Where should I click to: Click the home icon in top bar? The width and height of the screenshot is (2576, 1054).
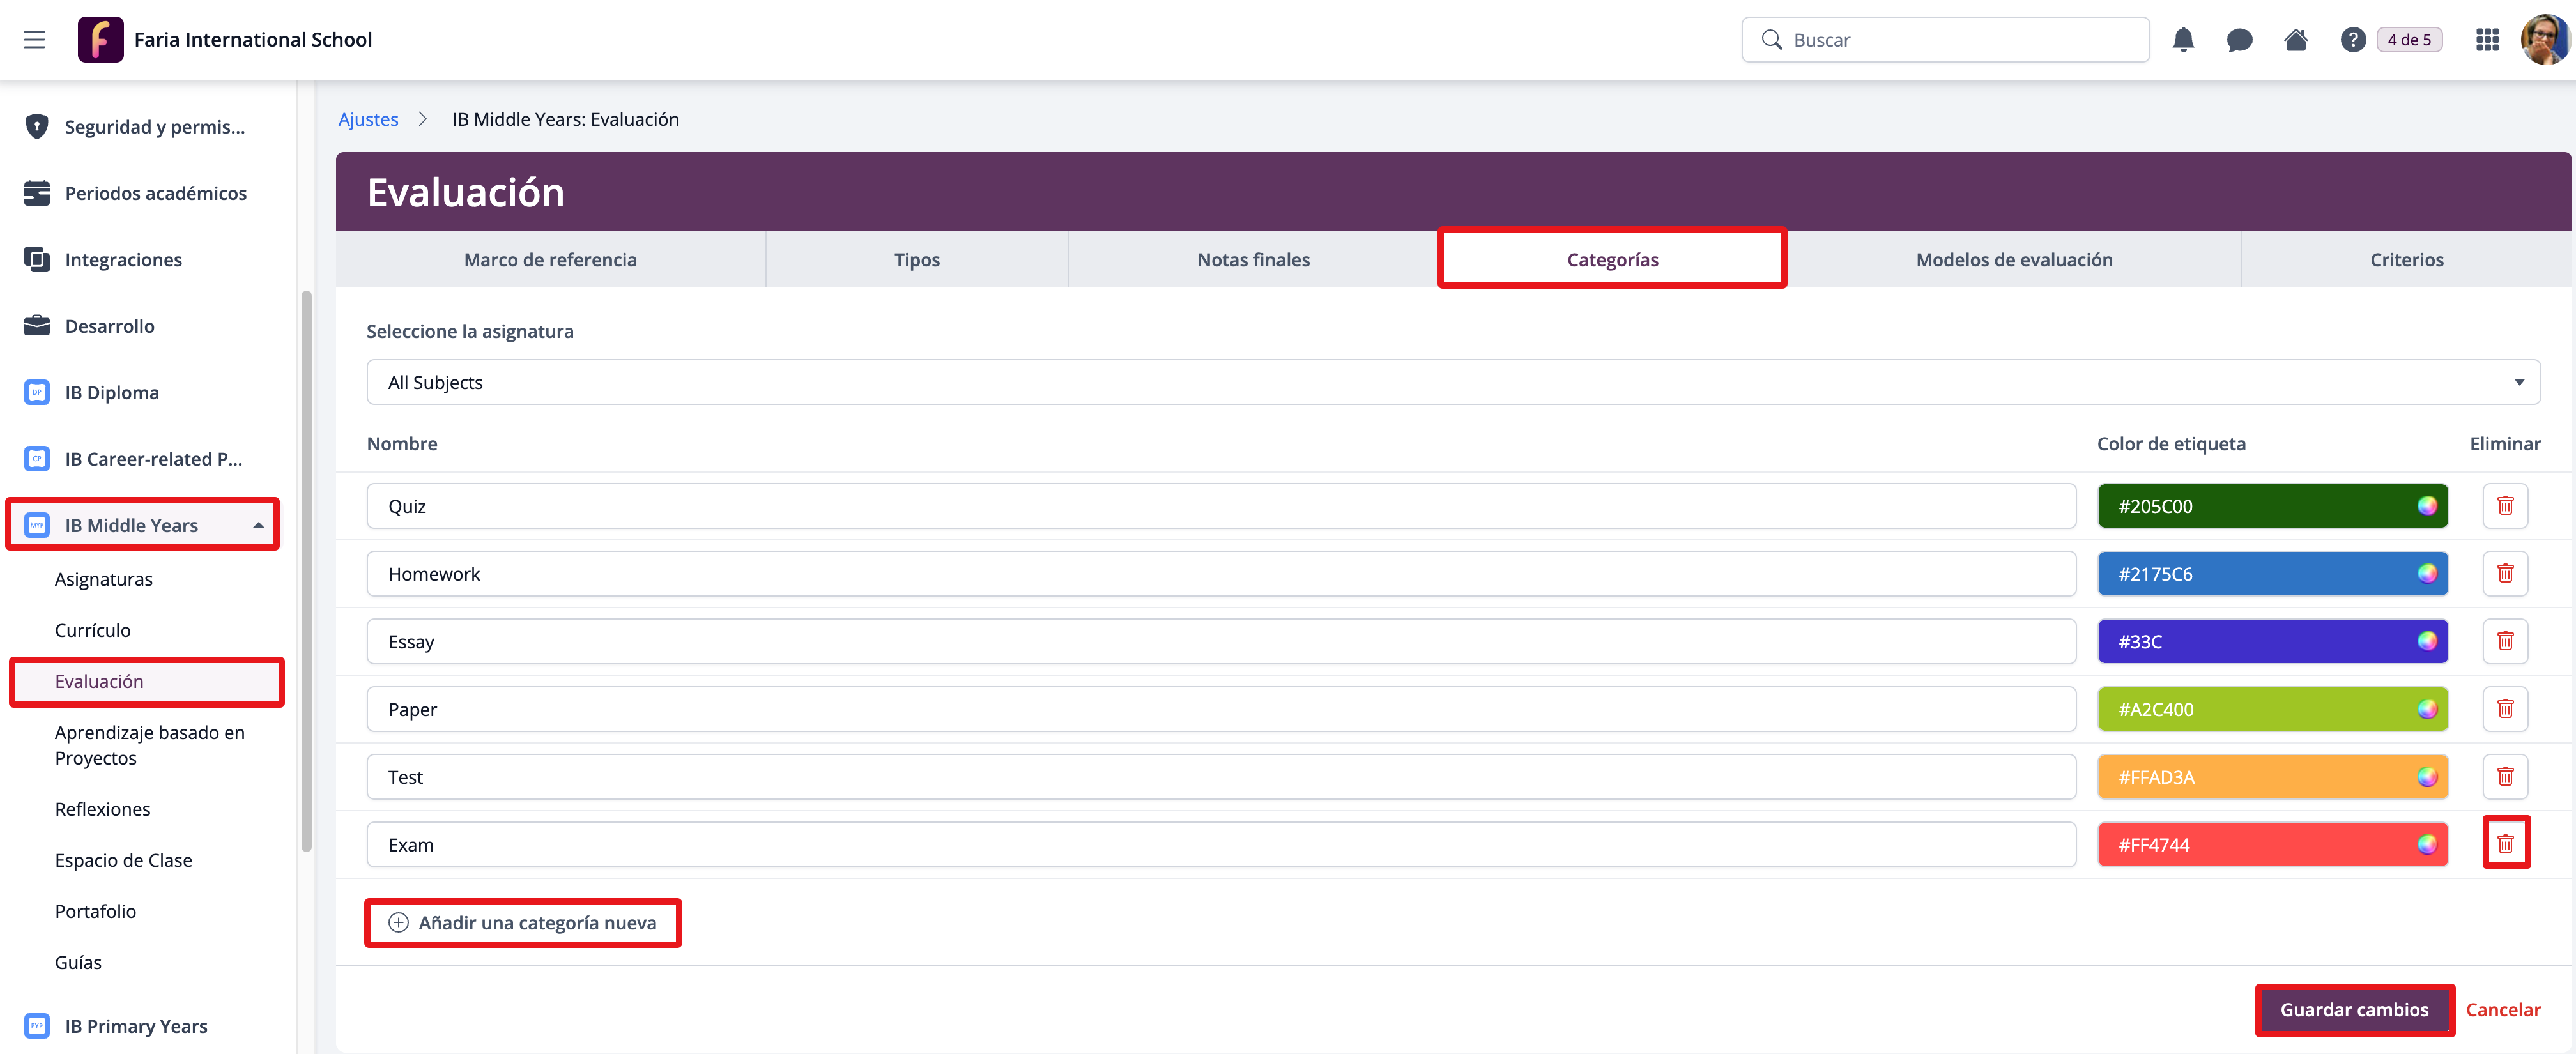pyautogui.click(x=2295, y=40)
